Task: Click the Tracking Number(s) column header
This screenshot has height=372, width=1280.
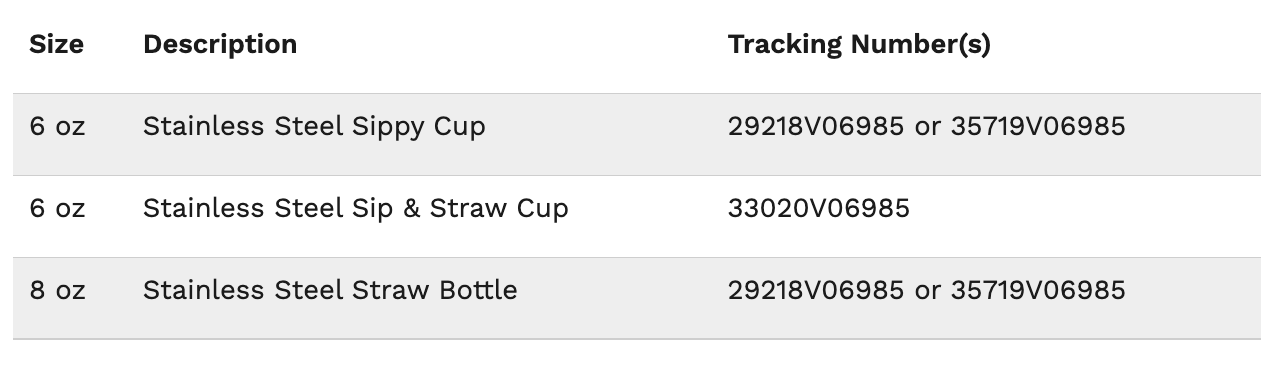Action: pyautogui.click(x=859, y=45)
